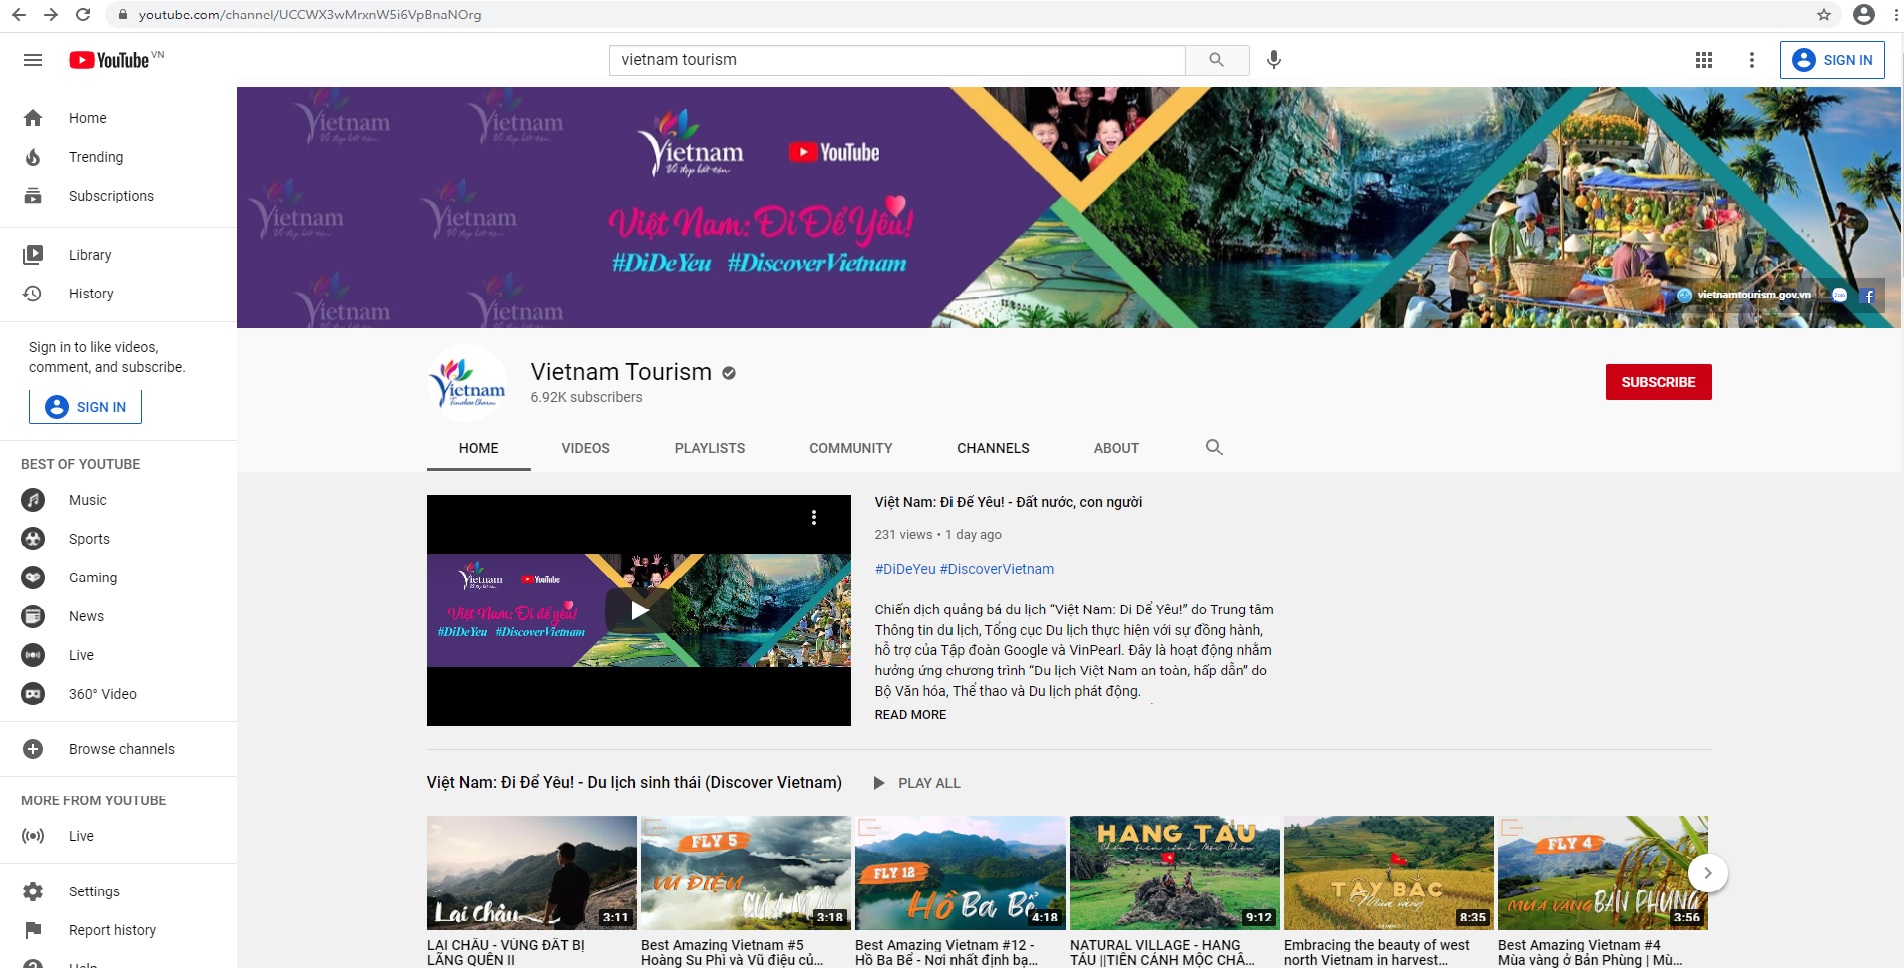Open Browse channels with plus icon
Viewport: 1904px width, 968px height.
(x=118, y=749)
